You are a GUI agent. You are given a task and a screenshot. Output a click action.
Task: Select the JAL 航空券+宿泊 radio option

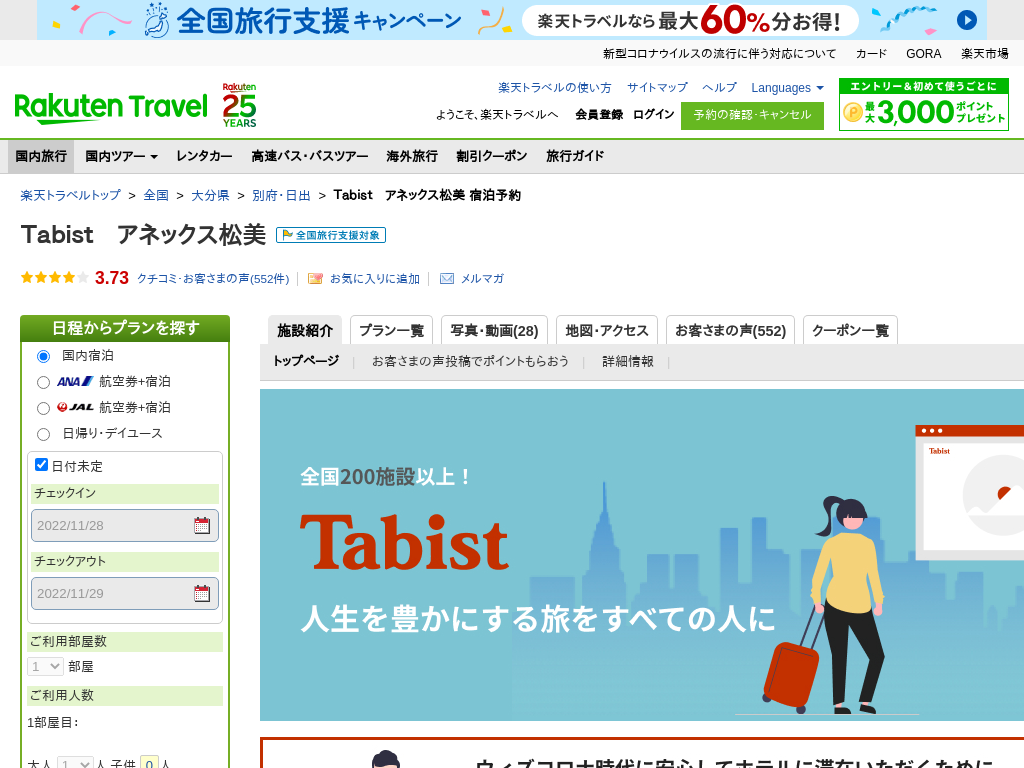tap(43, 408)
